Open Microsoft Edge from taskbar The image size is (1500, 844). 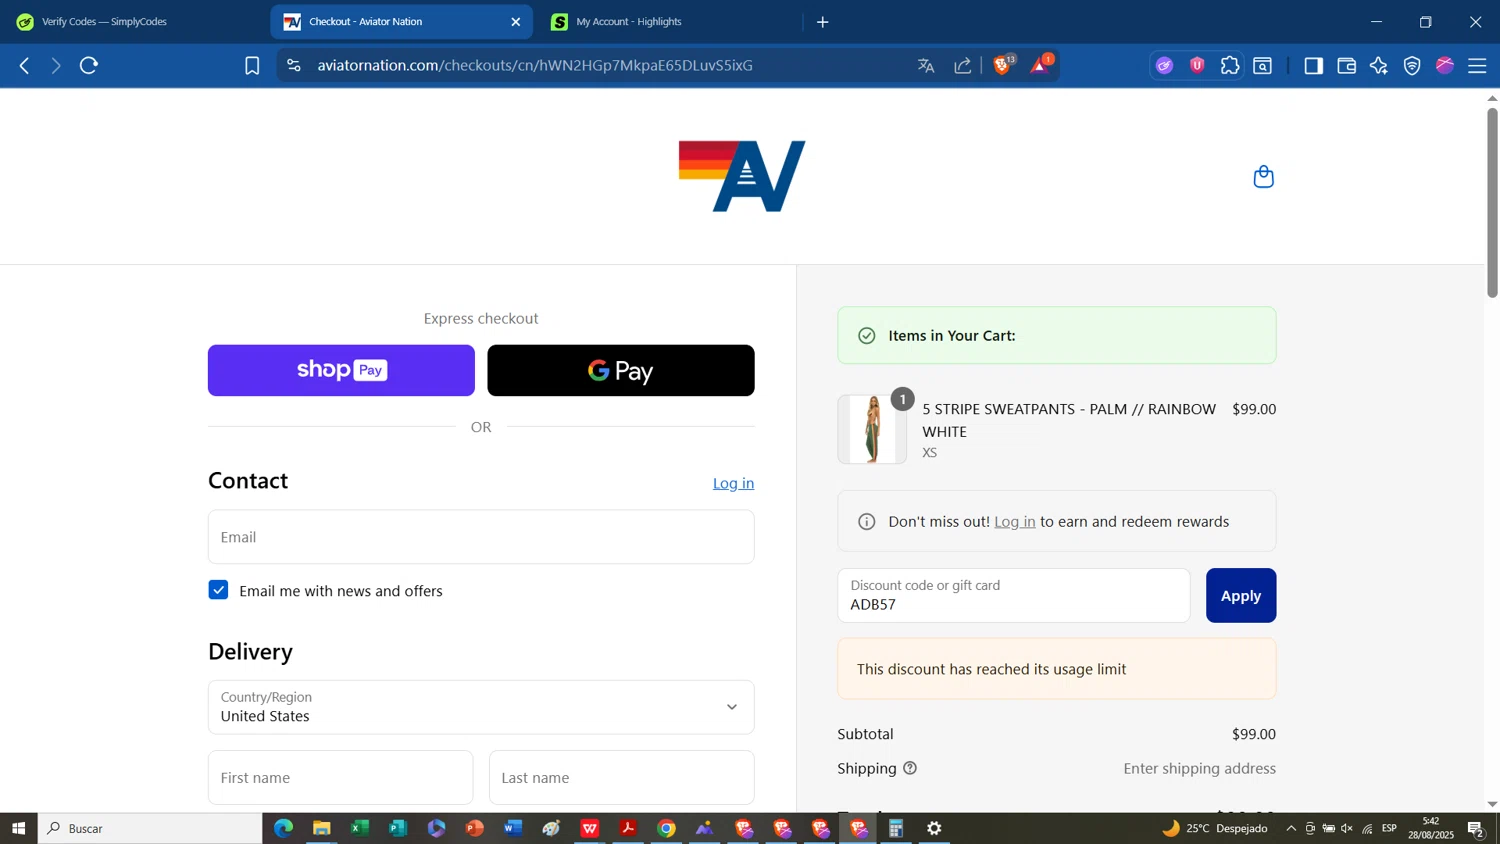click(x=283, y=828)
